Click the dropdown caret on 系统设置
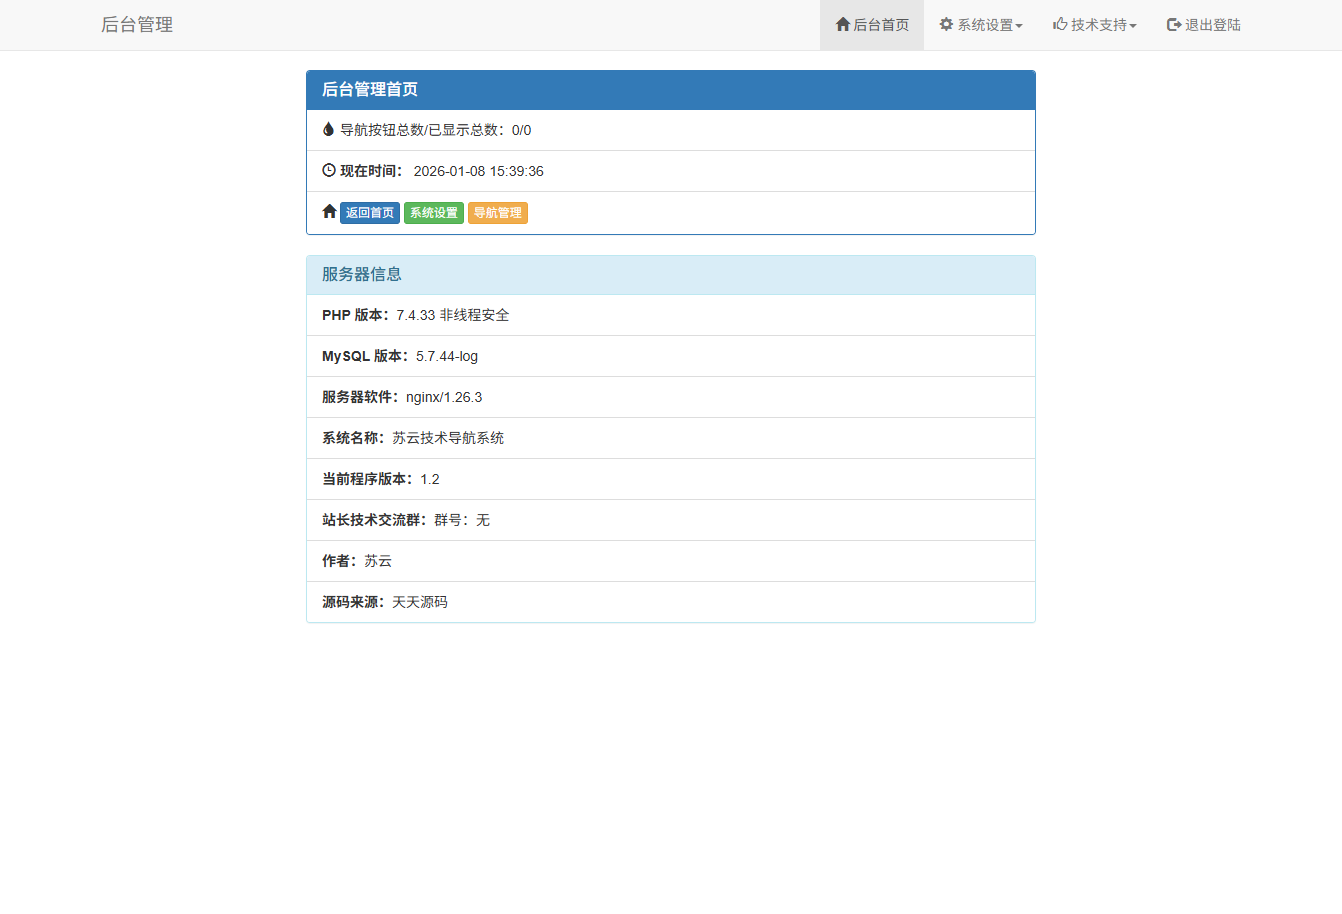 [1019, 26]
